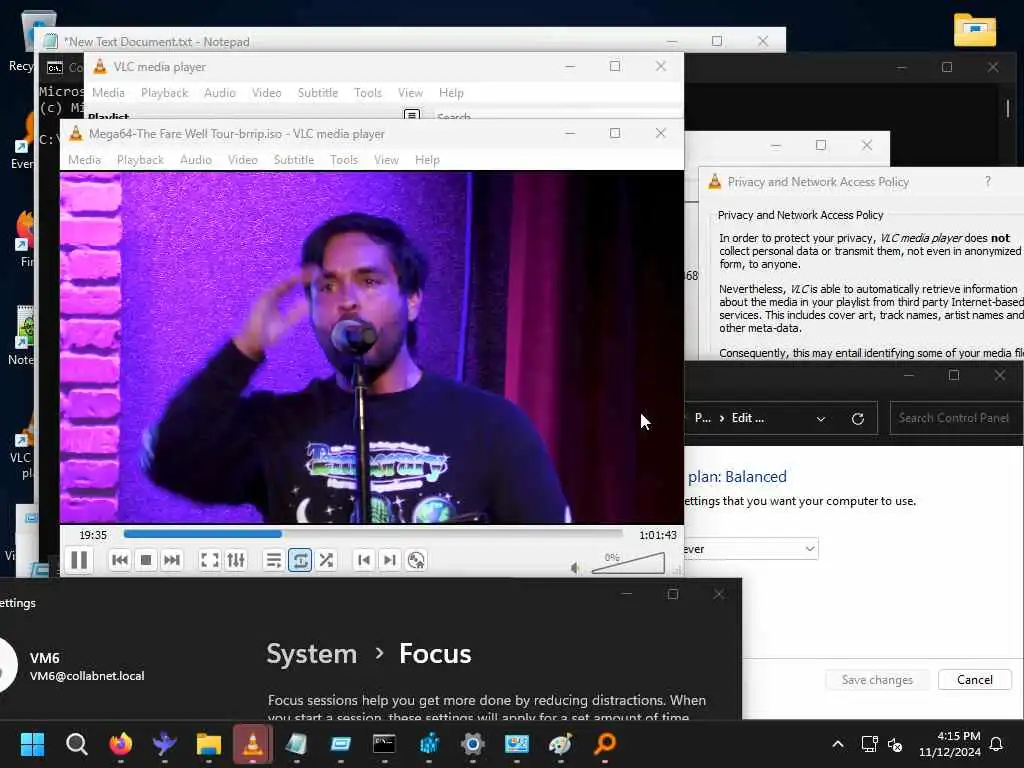Open Playback menu in Mega64 VLC window
Viewport: 1024px width, 768px height.
[140, 160]
